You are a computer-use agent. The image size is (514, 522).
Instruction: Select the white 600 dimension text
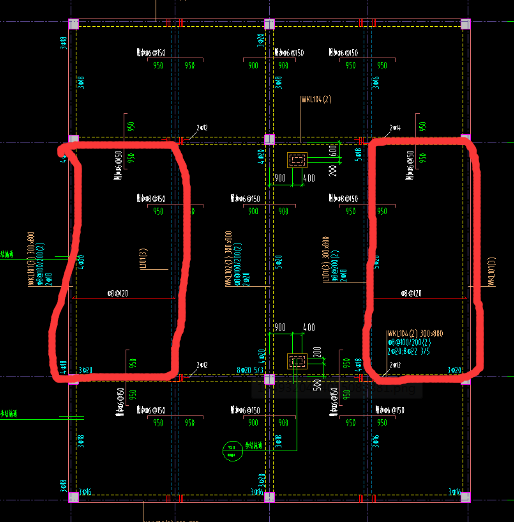[x=332, y=151]
